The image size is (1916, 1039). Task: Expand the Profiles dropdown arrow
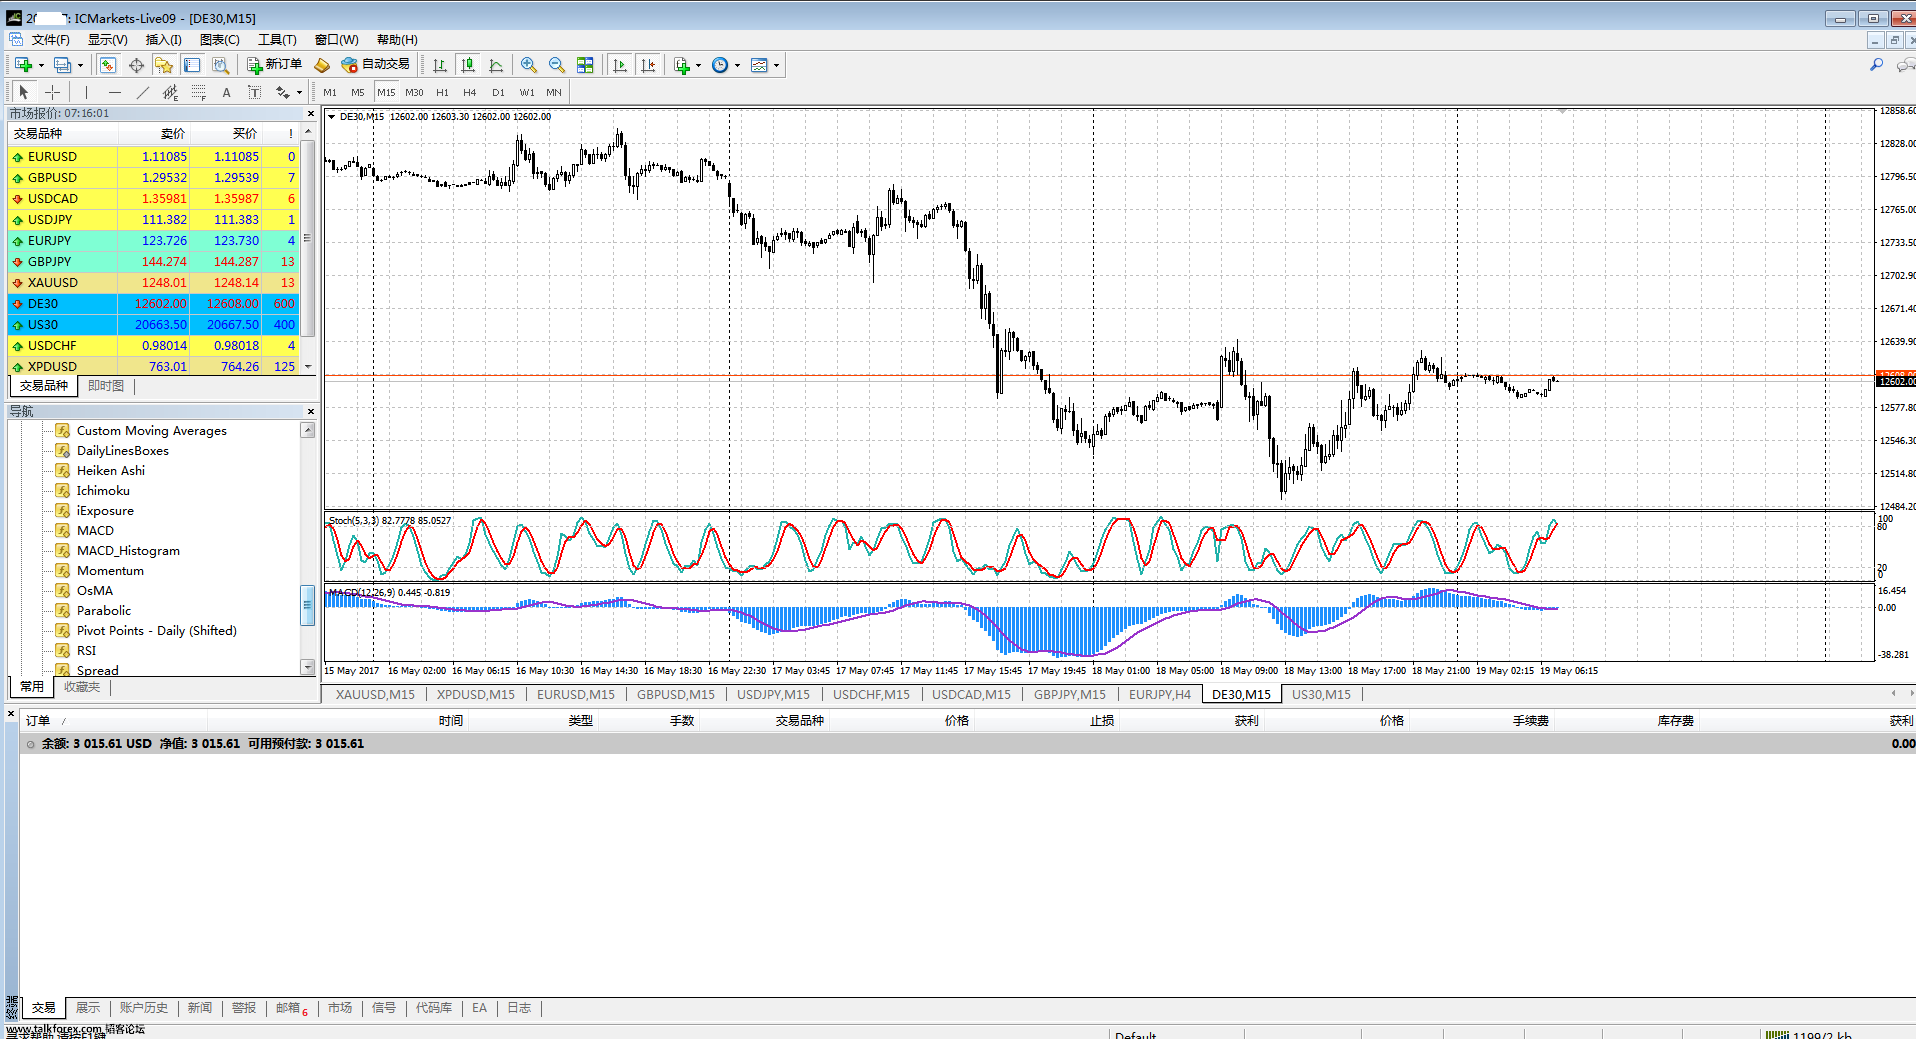tap(81, 65)
